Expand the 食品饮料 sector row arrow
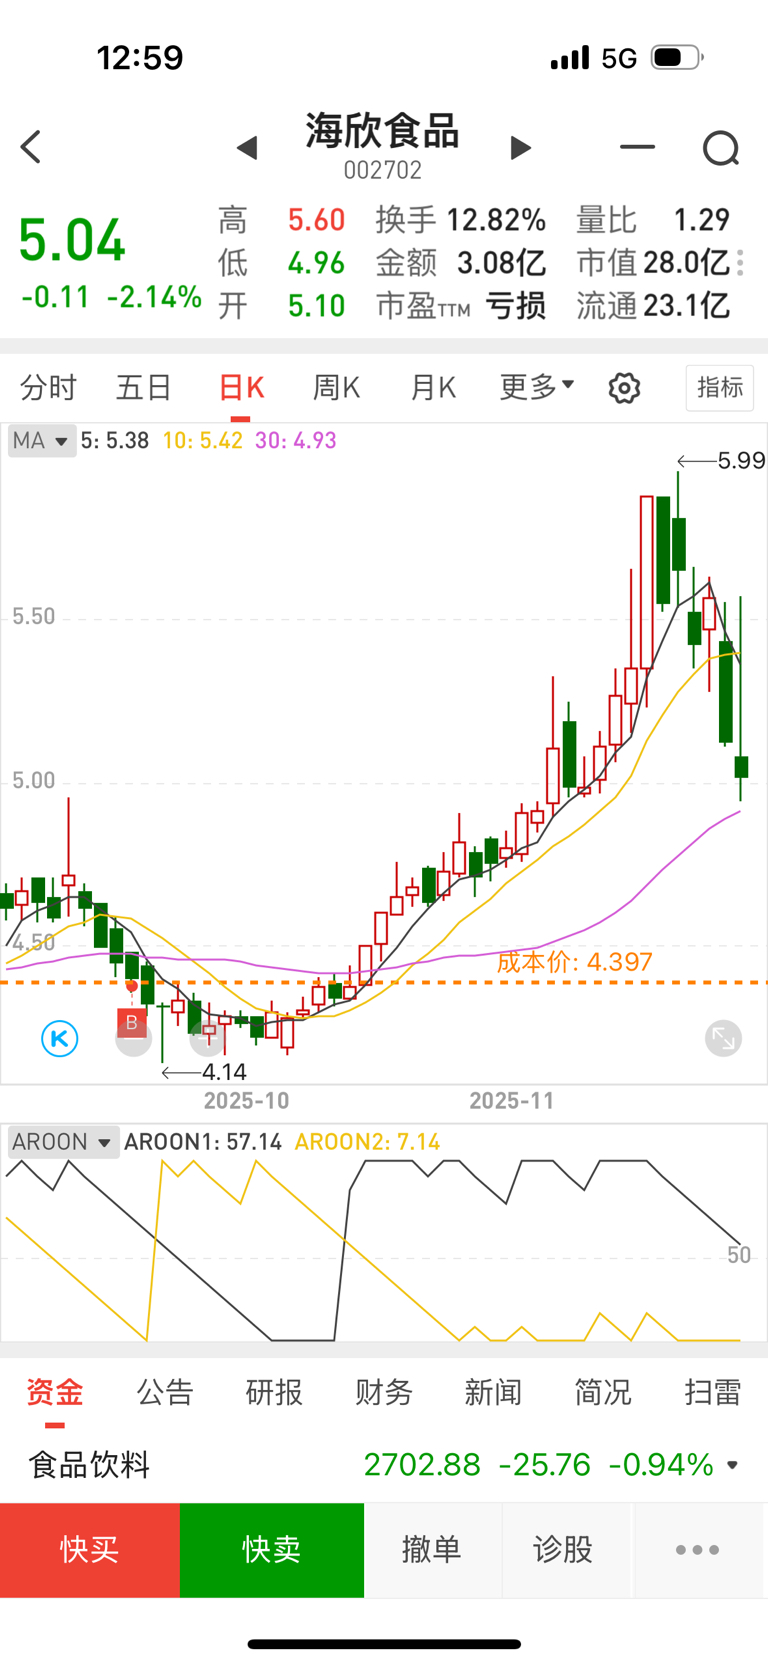 pyautogui.click(x=733, y=1465)
